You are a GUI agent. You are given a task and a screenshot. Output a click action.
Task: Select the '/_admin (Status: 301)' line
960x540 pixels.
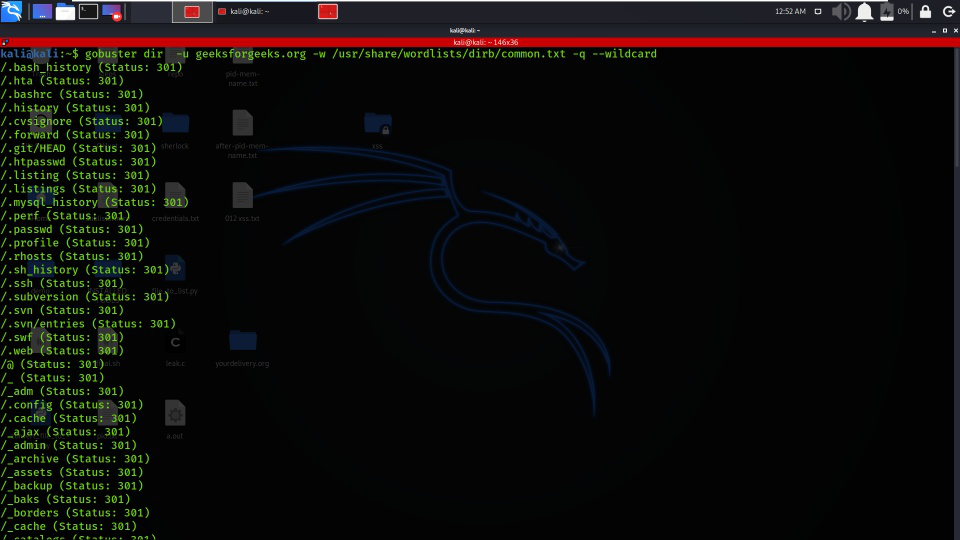(69, 444)
